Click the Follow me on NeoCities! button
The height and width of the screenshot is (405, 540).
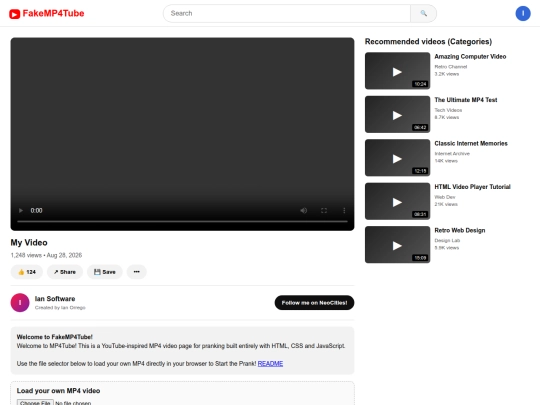314,303
